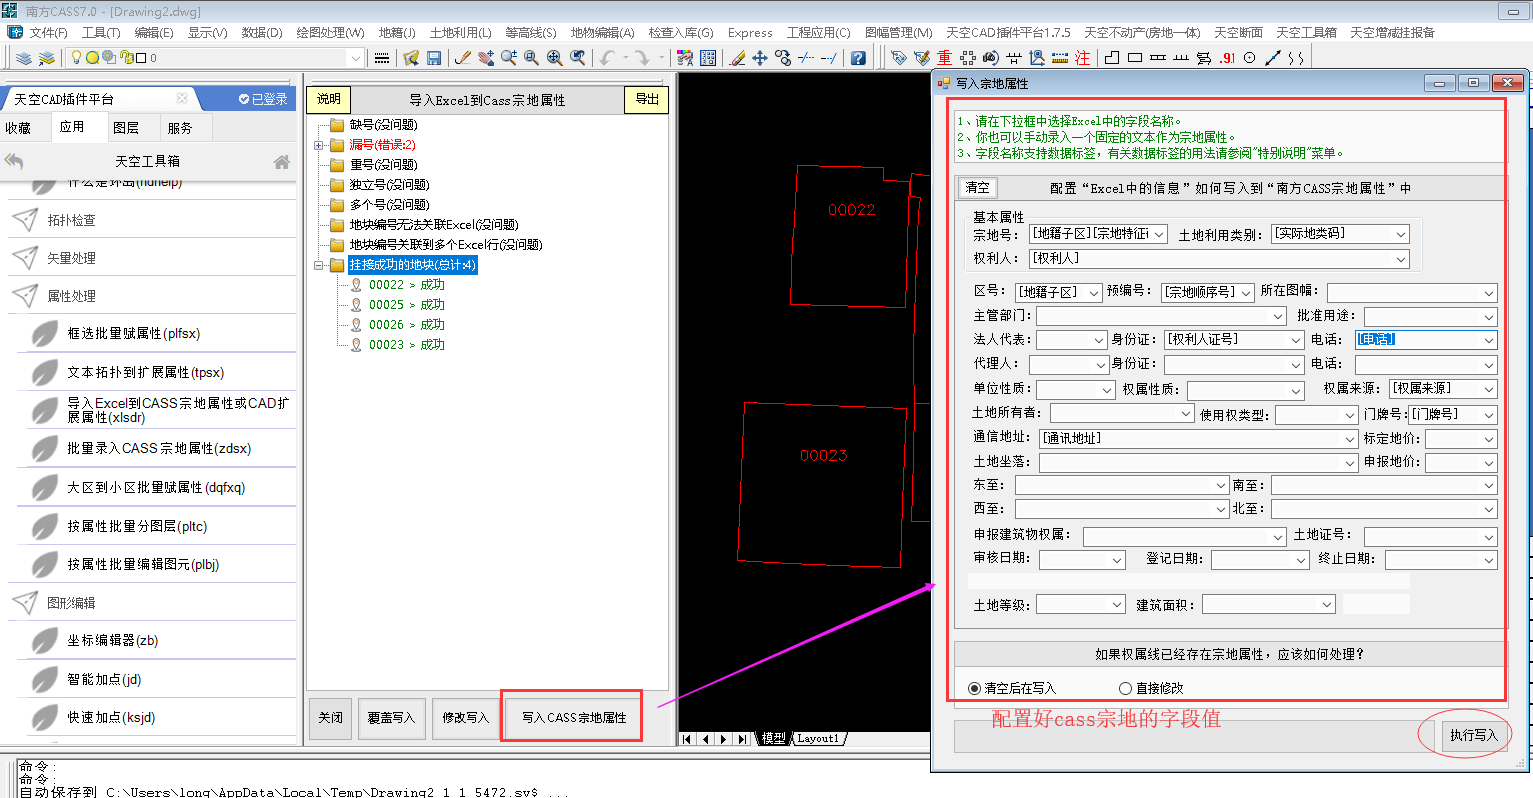Open the 绘图处理(W) menu

click(330, 33)
